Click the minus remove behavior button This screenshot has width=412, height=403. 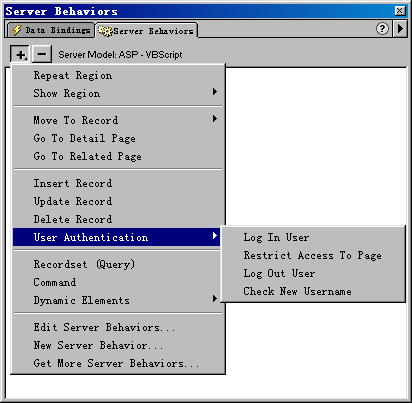click(42, 54)
